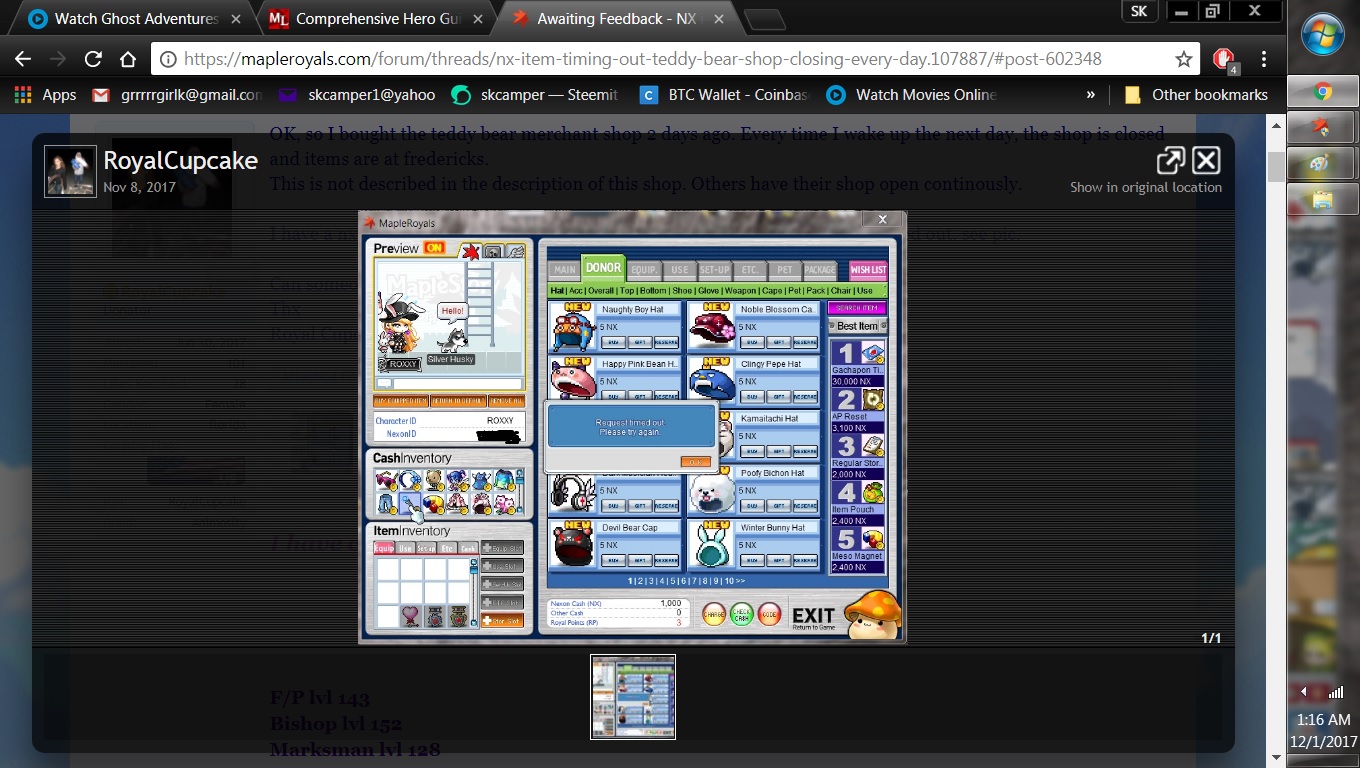
Task: Click the browser reload button
Action: (93, 59)
